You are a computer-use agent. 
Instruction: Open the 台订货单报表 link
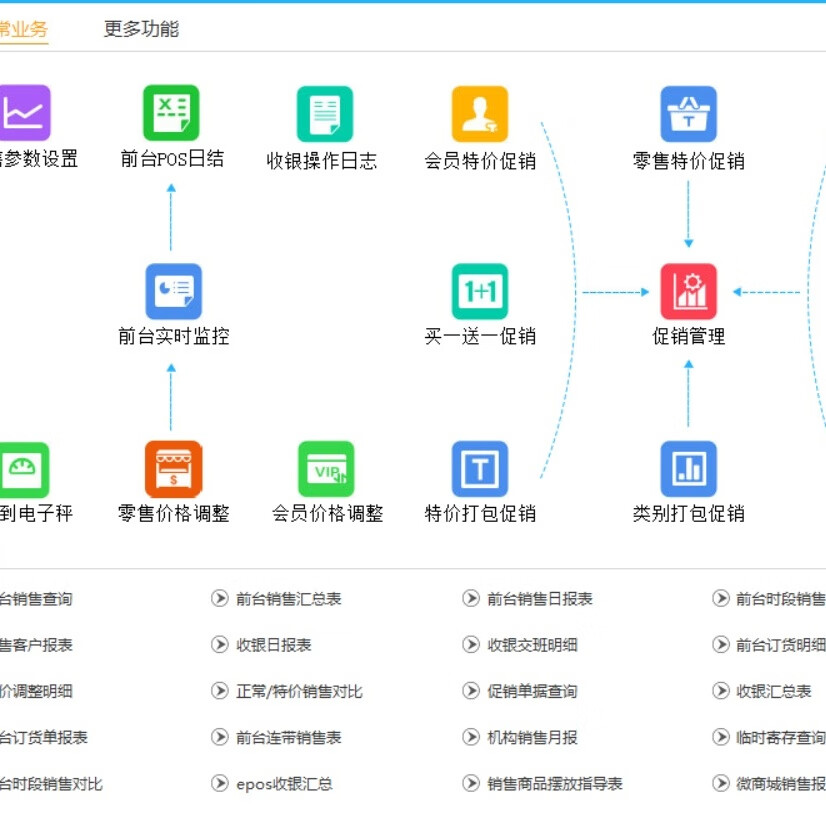point(44,738)
